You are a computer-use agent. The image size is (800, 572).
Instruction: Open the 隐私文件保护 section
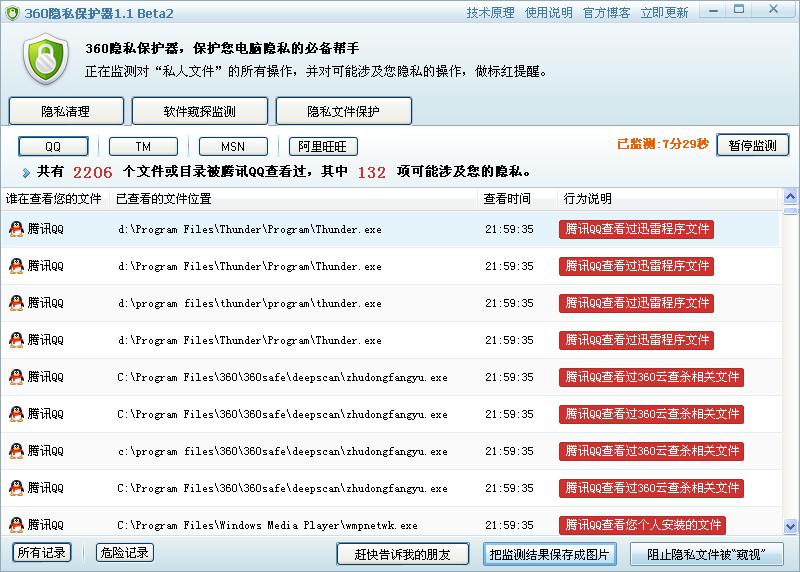(343, 111)
